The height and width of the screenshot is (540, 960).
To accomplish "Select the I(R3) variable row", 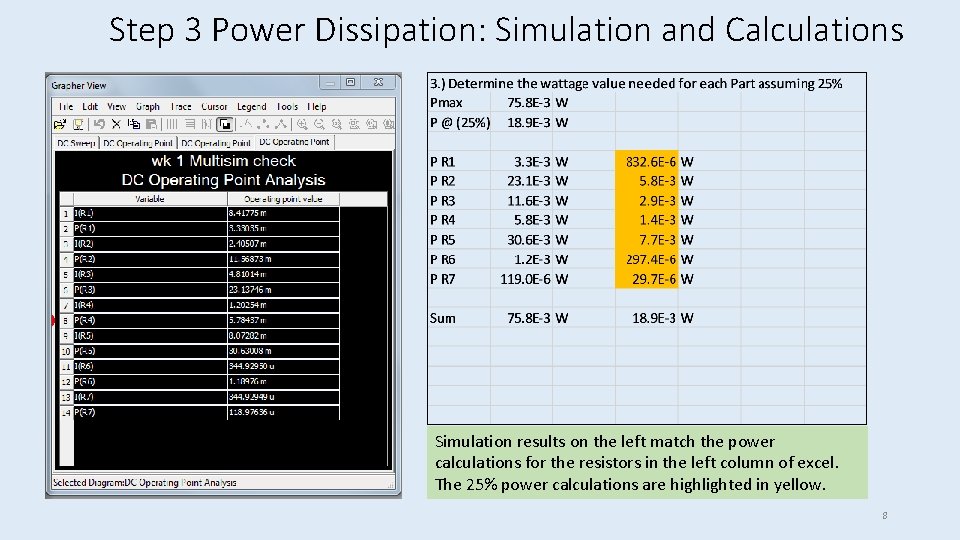I will pyautogui.click(x=150, y=274).
